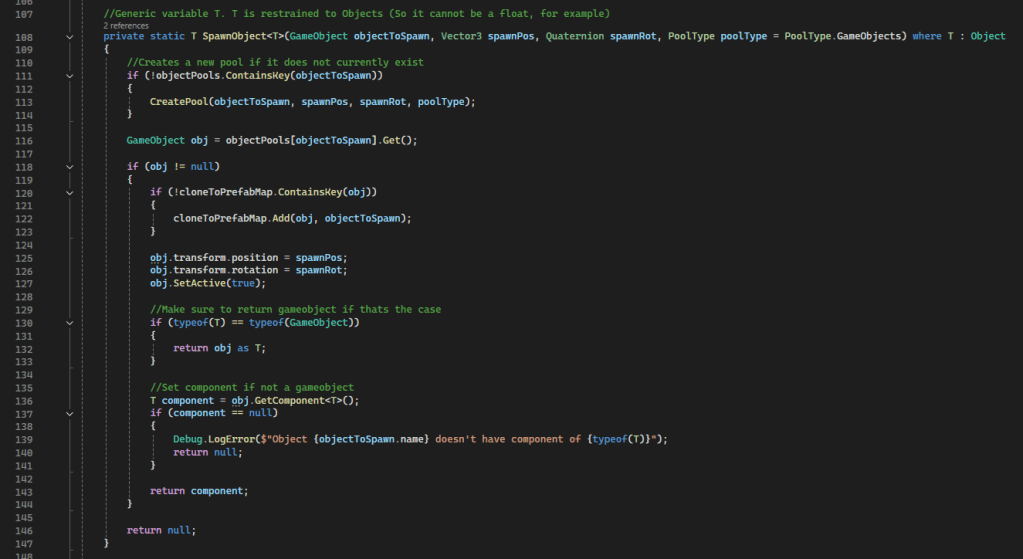Fold the cloneToPrefabMap.ContainsKey if block
The height and width of the screenshot is (559, 1023).
(69, 192)
